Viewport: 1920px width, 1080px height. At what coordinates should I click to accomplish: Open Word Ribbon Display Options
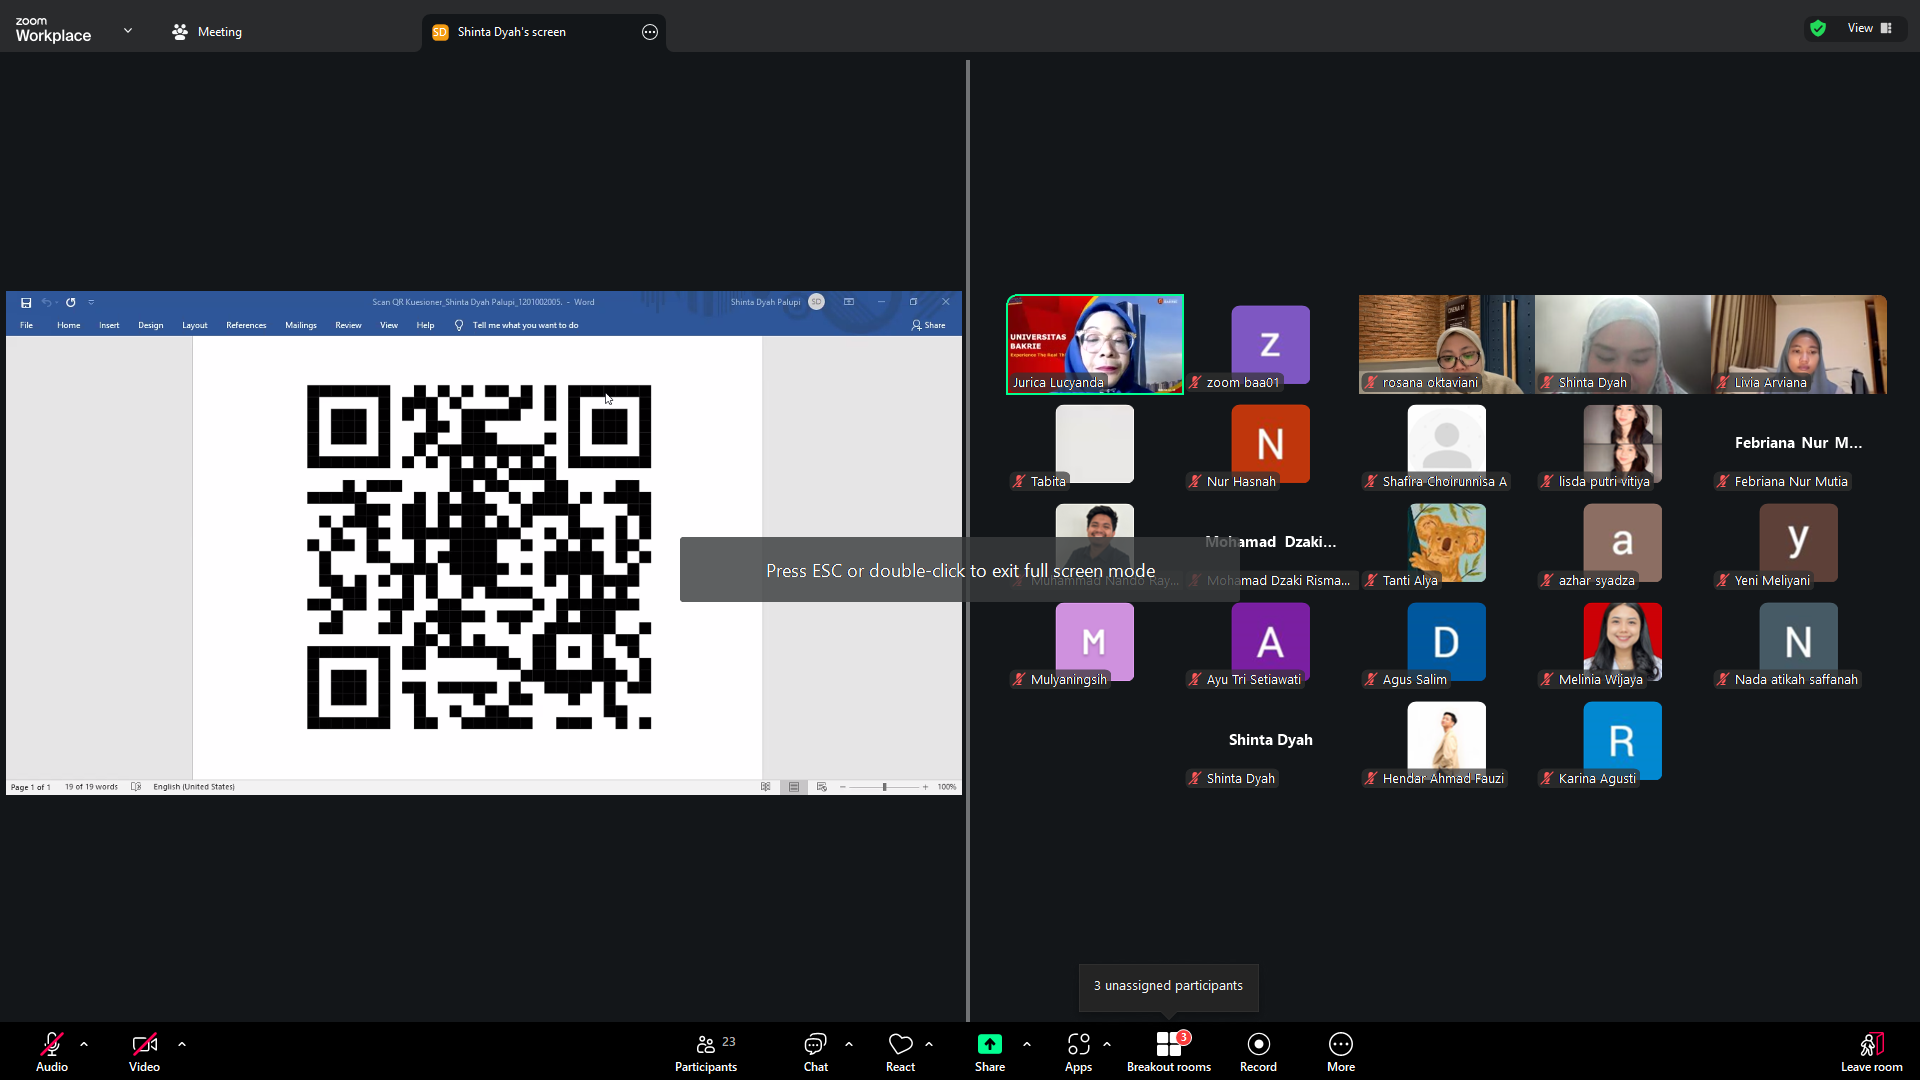coord(849,302)
